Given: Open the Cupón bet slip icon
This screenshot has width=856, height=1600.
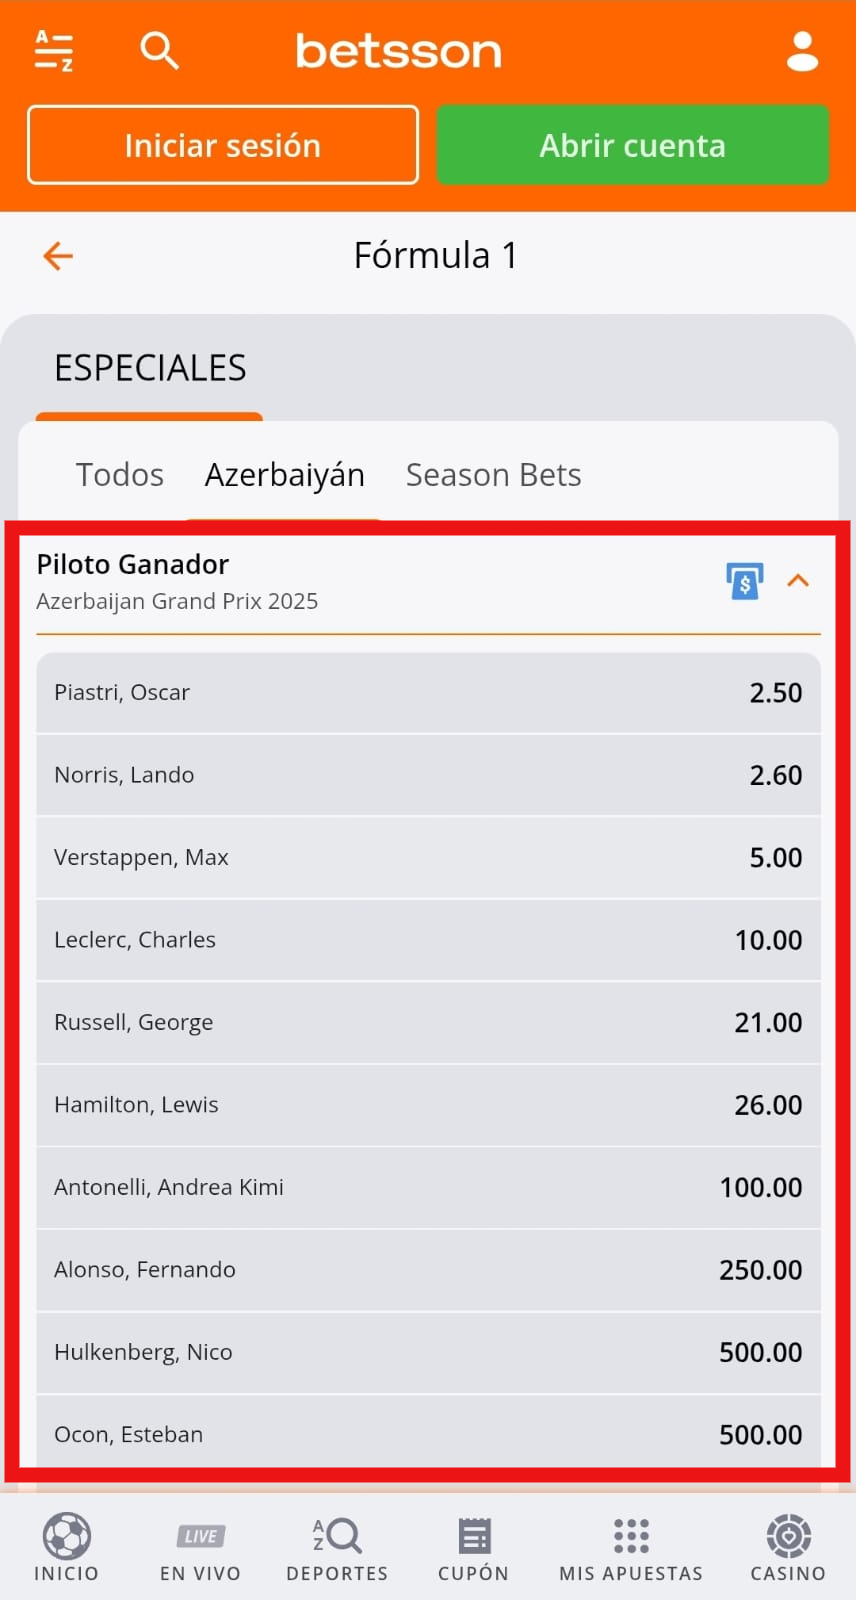Looking at the screenshot, I should 474,1536.
